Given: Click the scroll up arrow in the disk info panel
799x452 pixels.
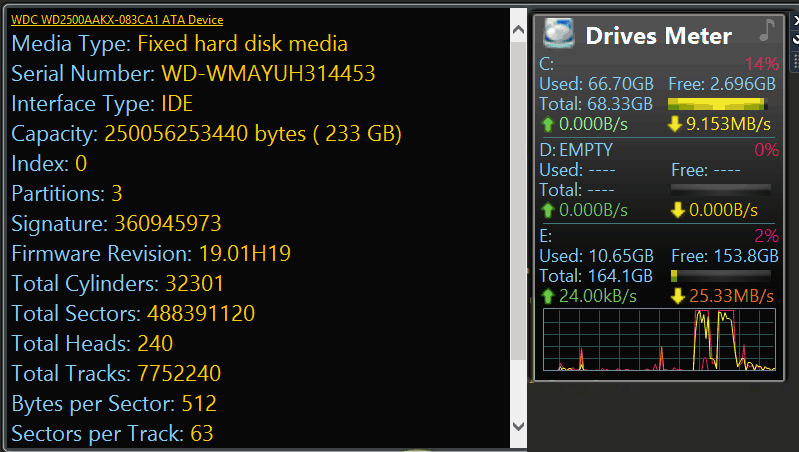Looking at the screenshot, I should tap(518, 30).
